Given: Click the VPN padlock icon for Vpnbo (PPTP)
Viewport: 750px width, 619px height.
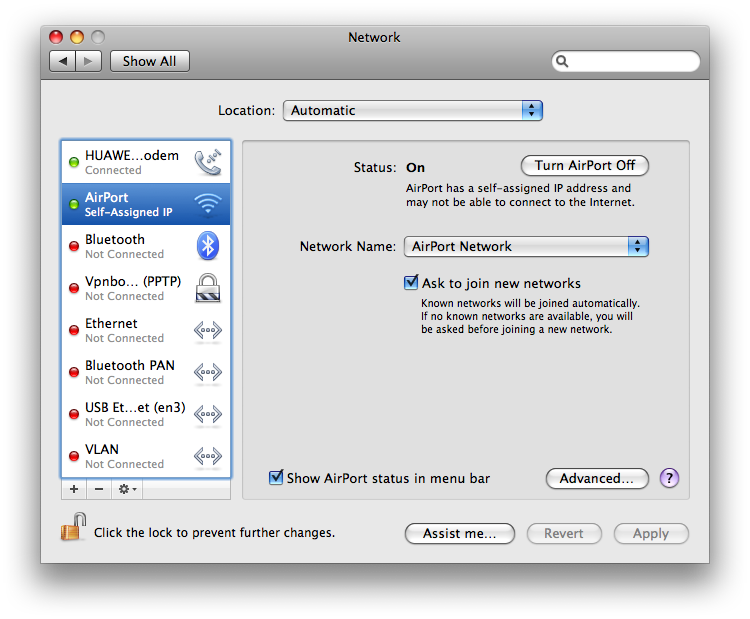Looking at the screenshot, I should 208,288.
